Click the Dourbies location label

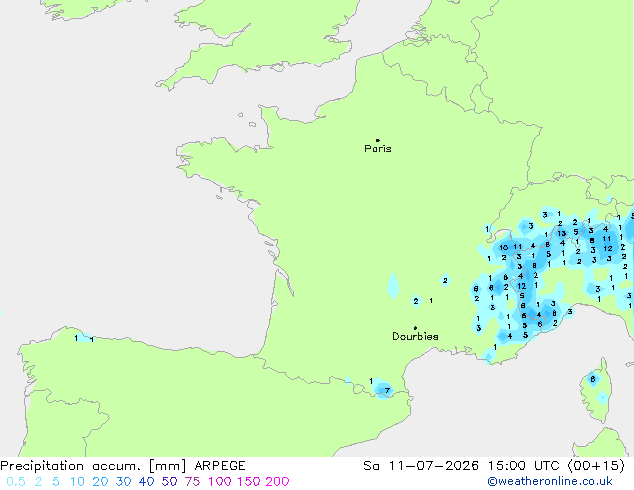(x=415, y=336)
